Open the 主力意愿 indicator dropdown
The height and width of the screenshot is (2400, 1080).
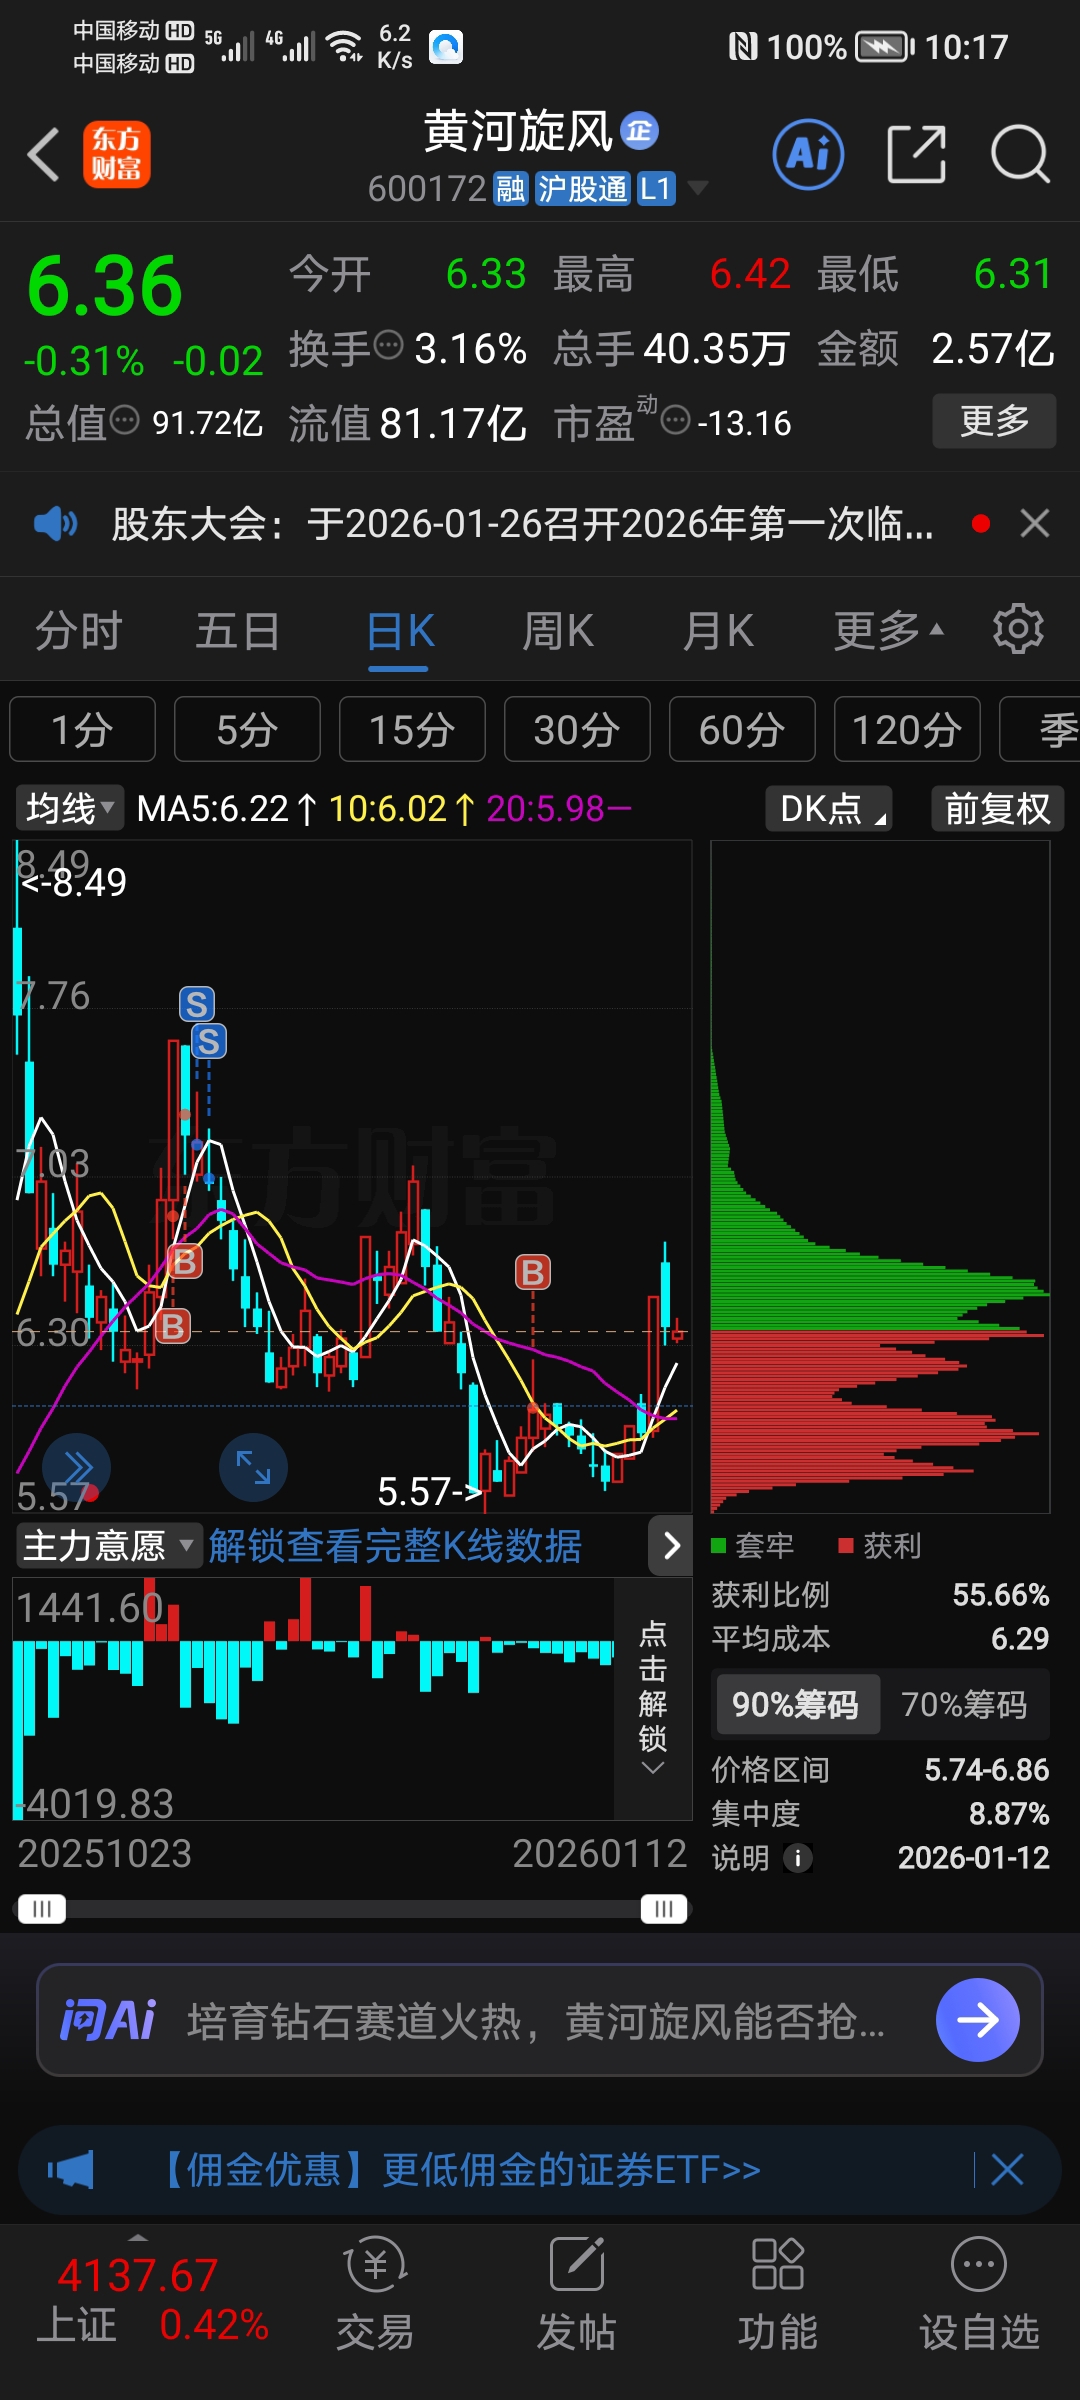[107, 1546]
